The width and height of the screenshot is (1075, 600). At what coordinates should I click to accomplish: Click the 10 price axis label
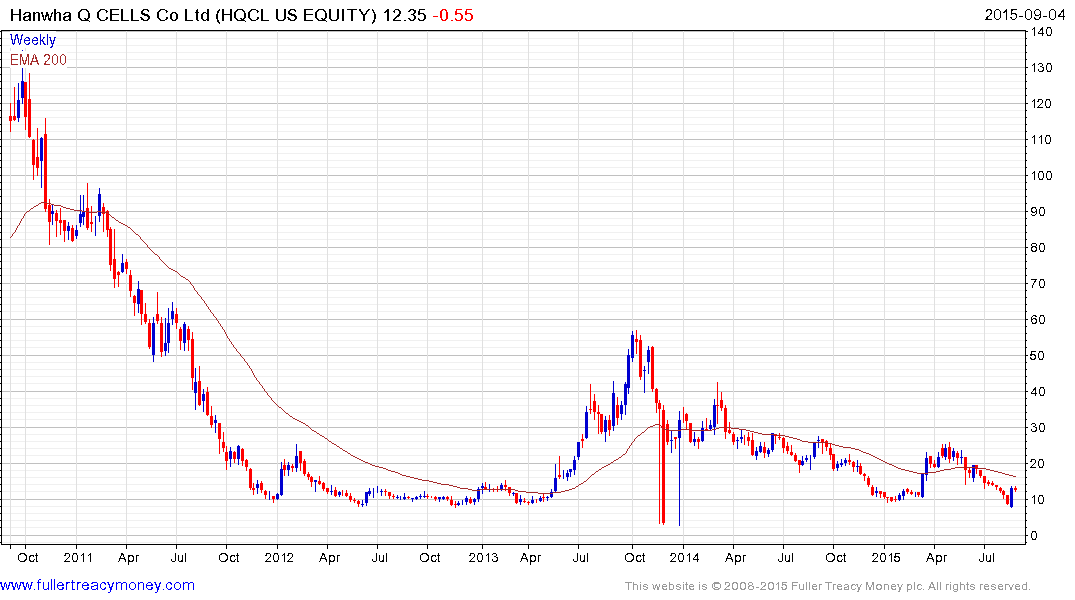point(1038,499)
